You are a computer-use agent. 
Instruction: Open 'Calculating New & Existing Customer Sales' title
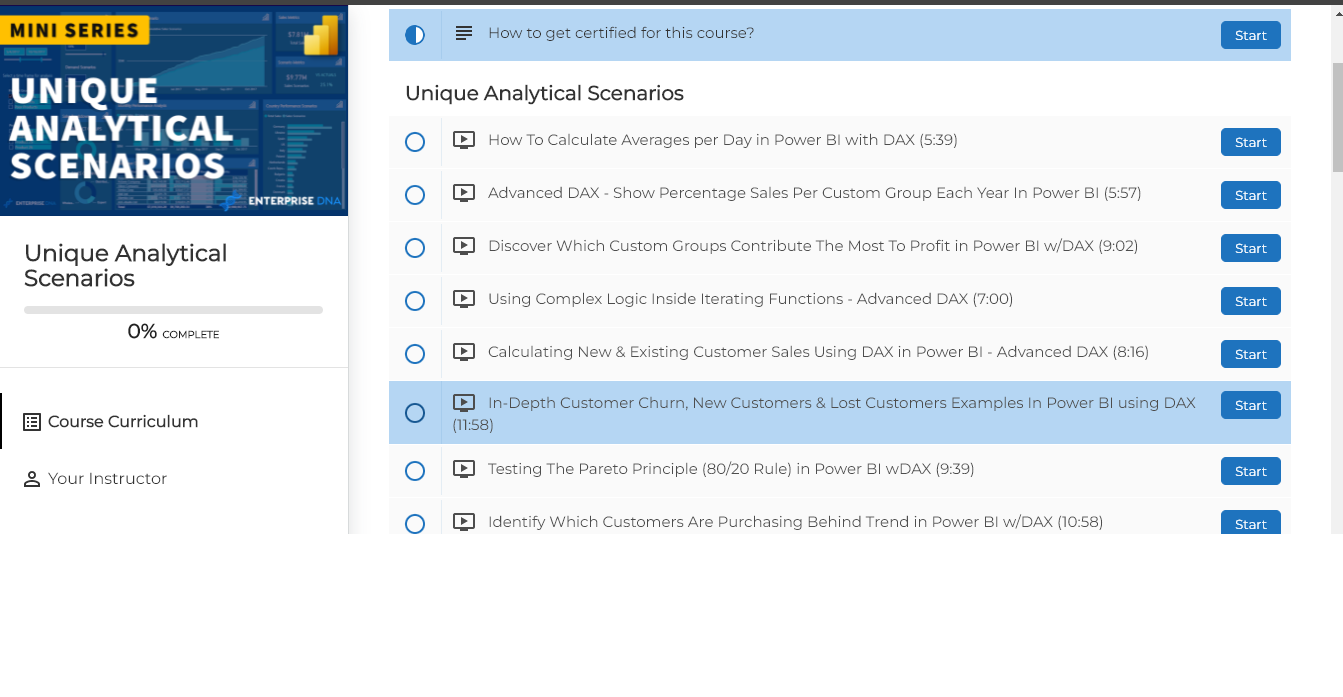[x=818, y=352]
